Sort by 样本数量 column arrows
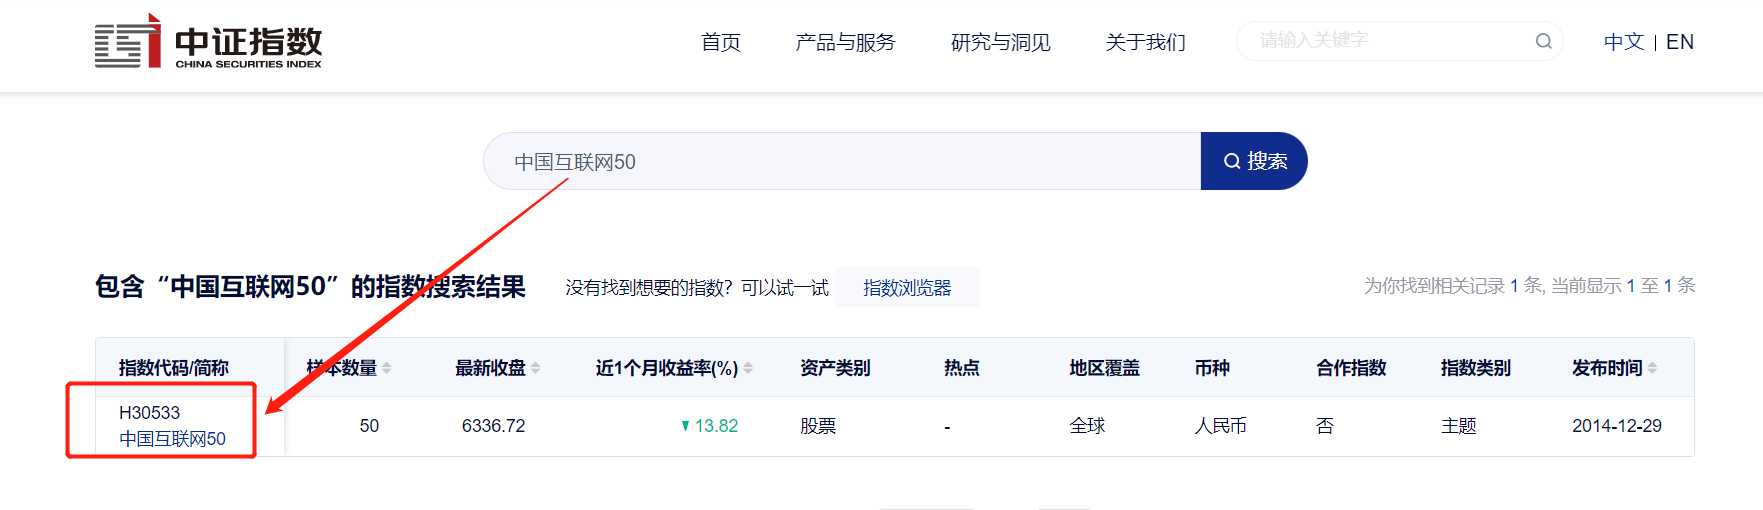Screen dimensions: 1763x510 point(387,368)
